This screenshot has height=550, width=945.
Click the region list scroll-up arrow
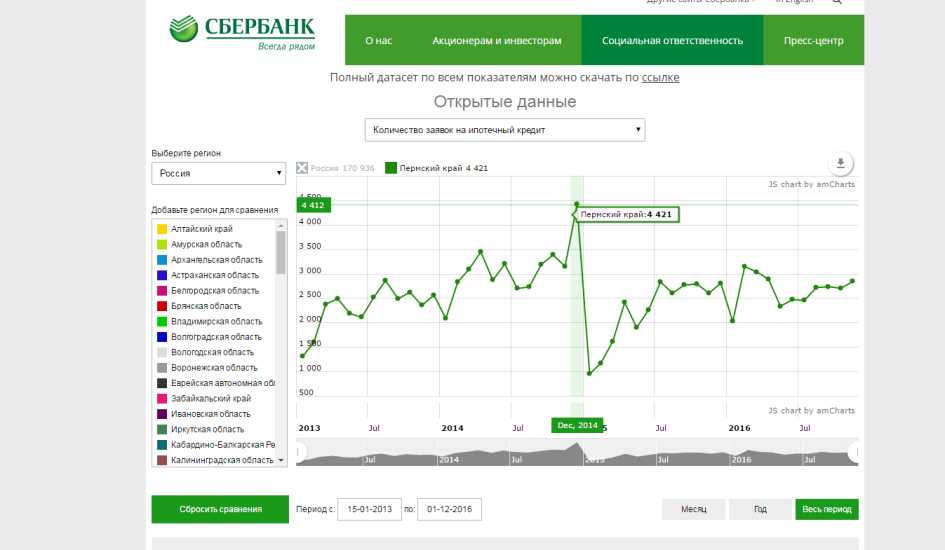point(281,225)
